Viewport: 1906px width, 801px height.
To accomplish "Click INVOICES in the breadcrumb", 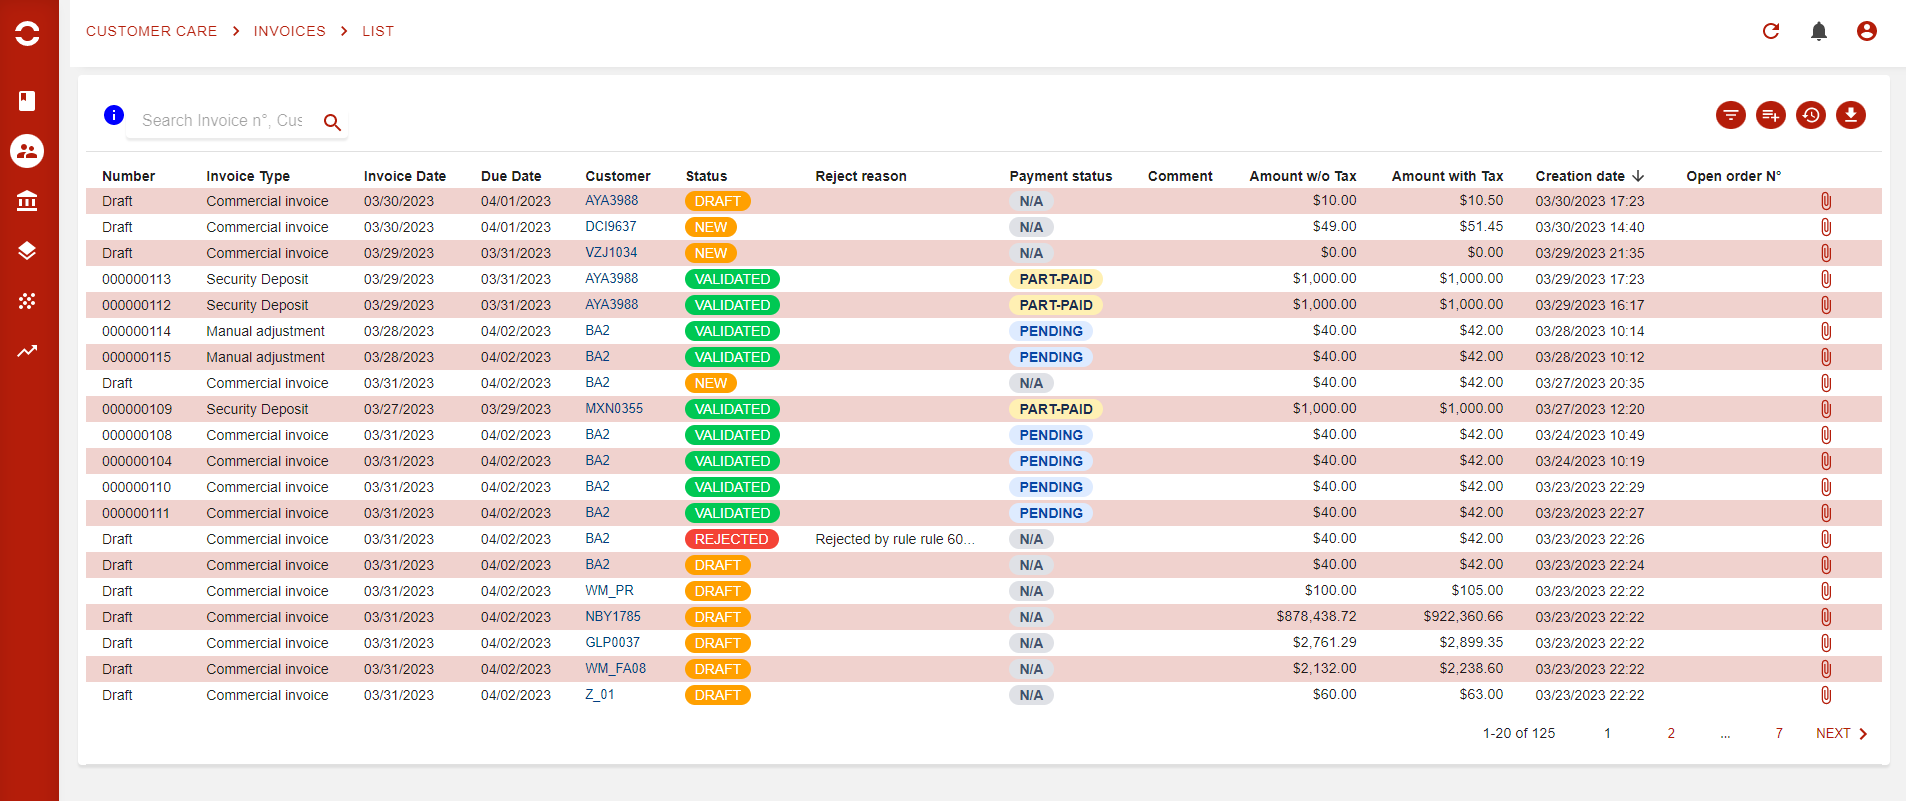I will [289, 31].
